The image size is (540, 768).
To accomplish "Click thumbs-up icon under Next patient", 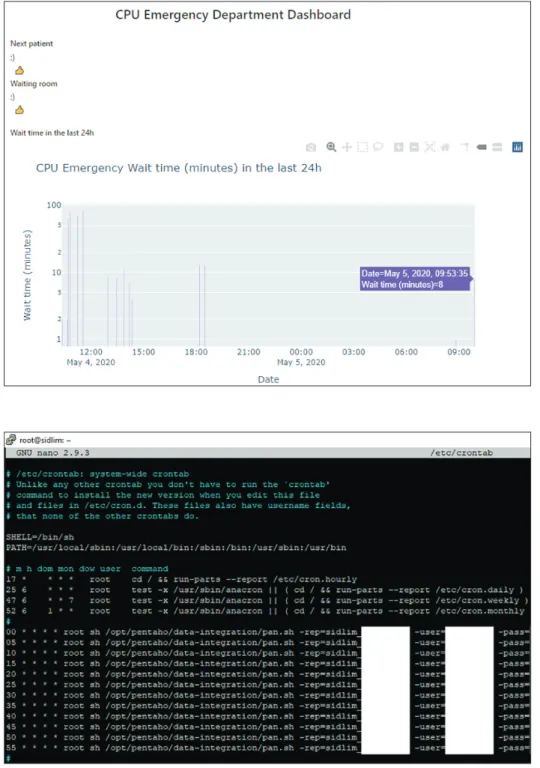I will tap(19, 71).
